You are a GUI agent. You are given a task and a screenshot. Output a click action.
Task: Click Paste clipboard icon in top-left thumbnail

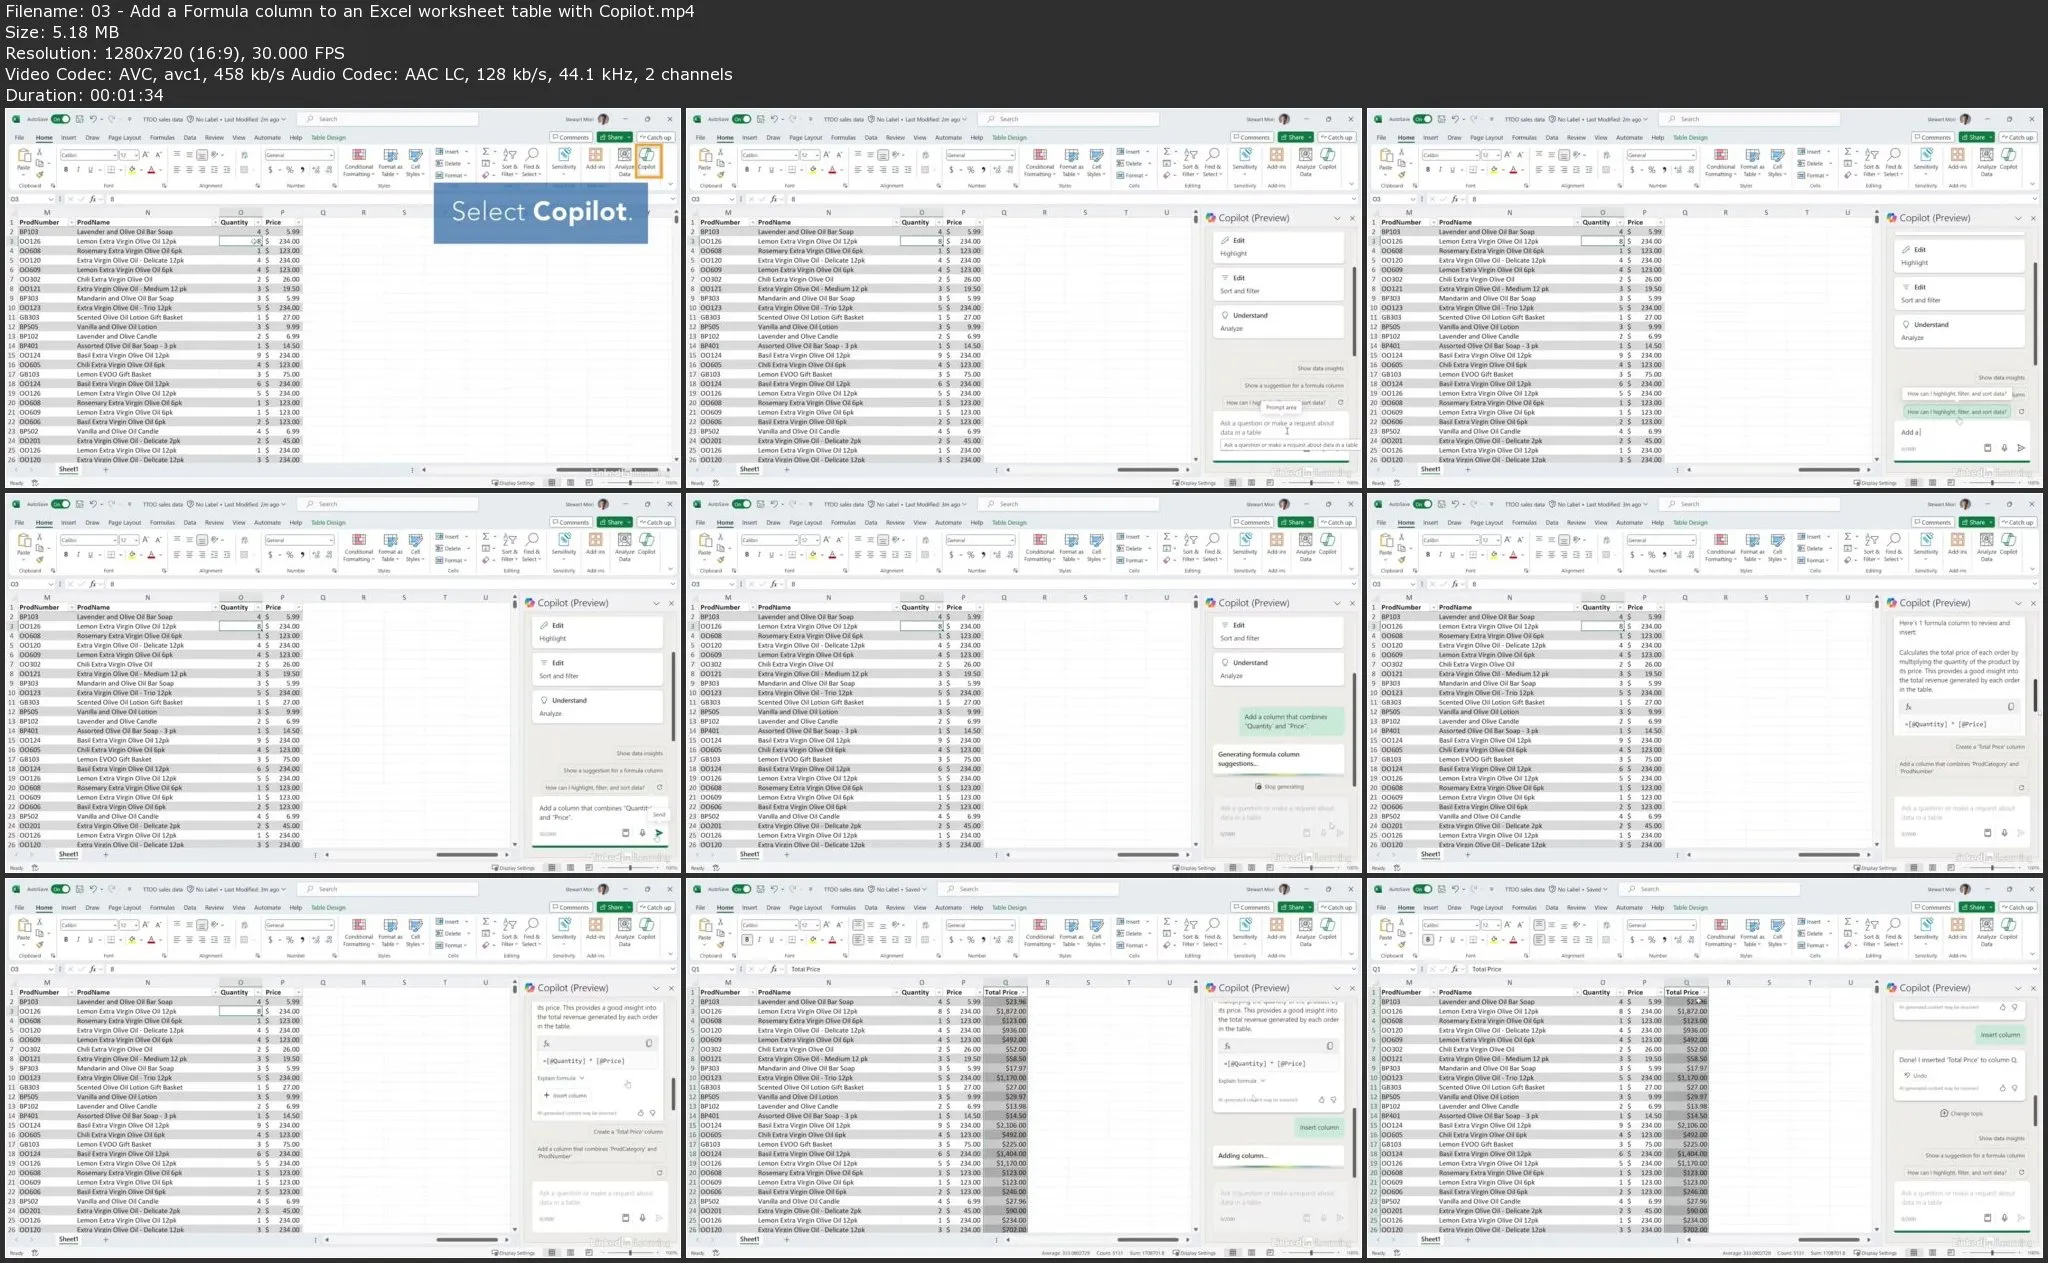(x=24, y=157)
